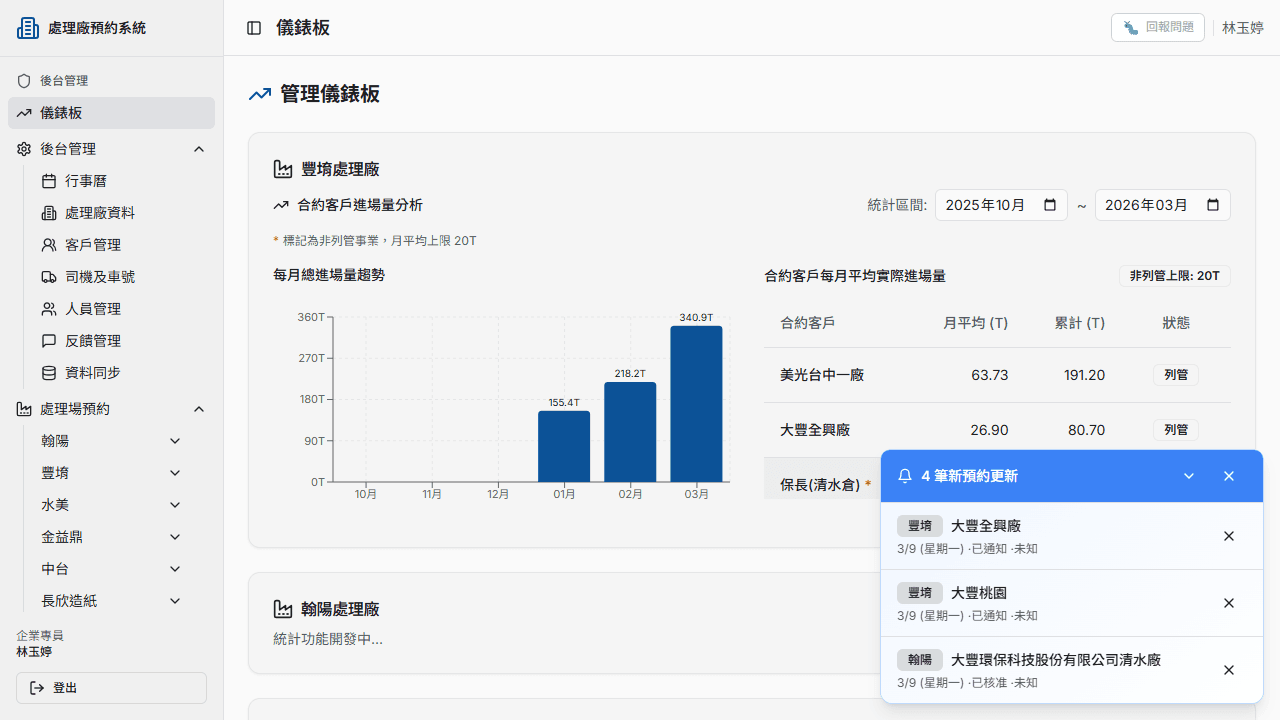Open 處理廠資料 page

119,213
